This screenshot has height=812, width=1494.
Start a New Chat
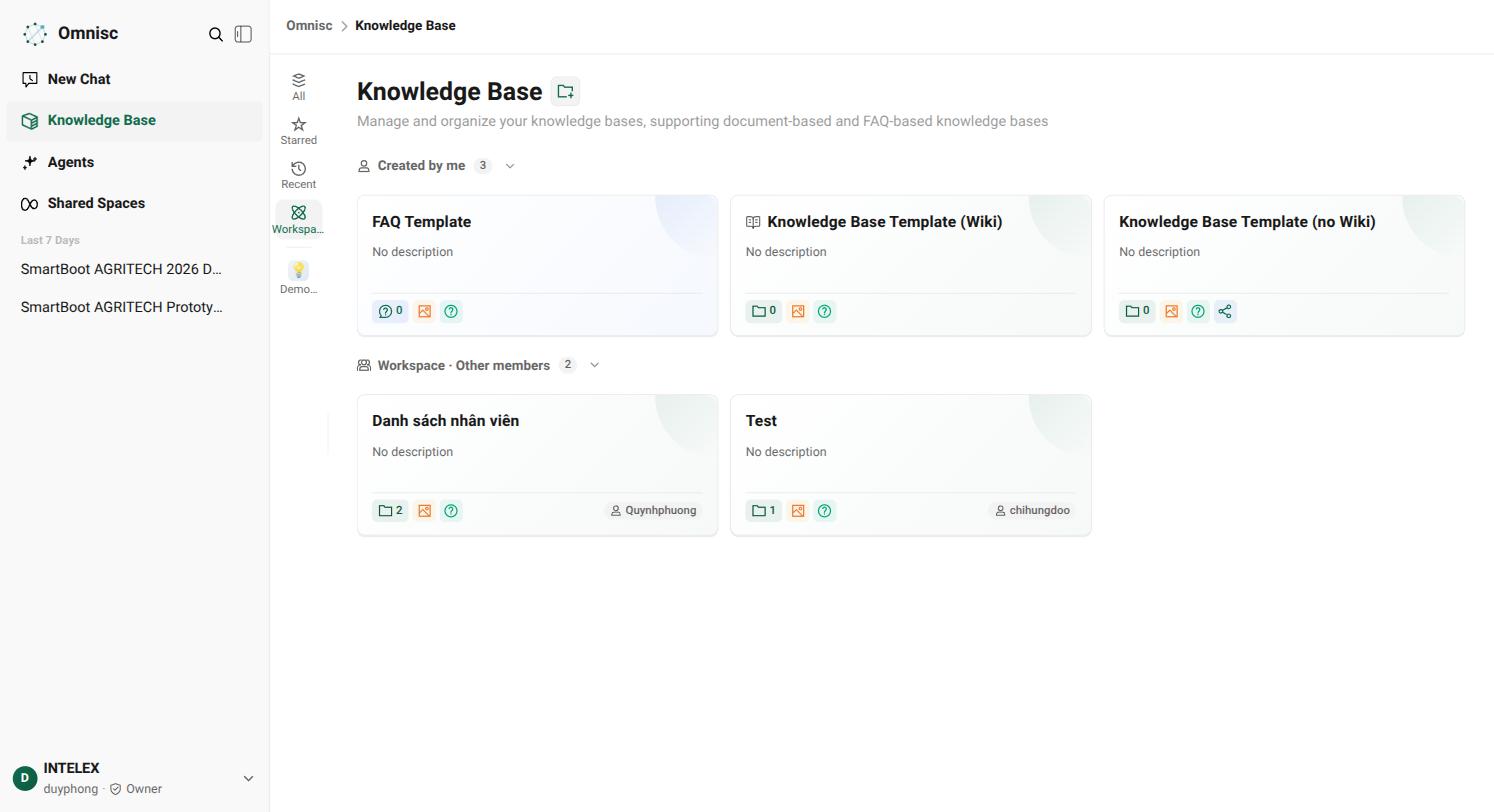(134, 79)
